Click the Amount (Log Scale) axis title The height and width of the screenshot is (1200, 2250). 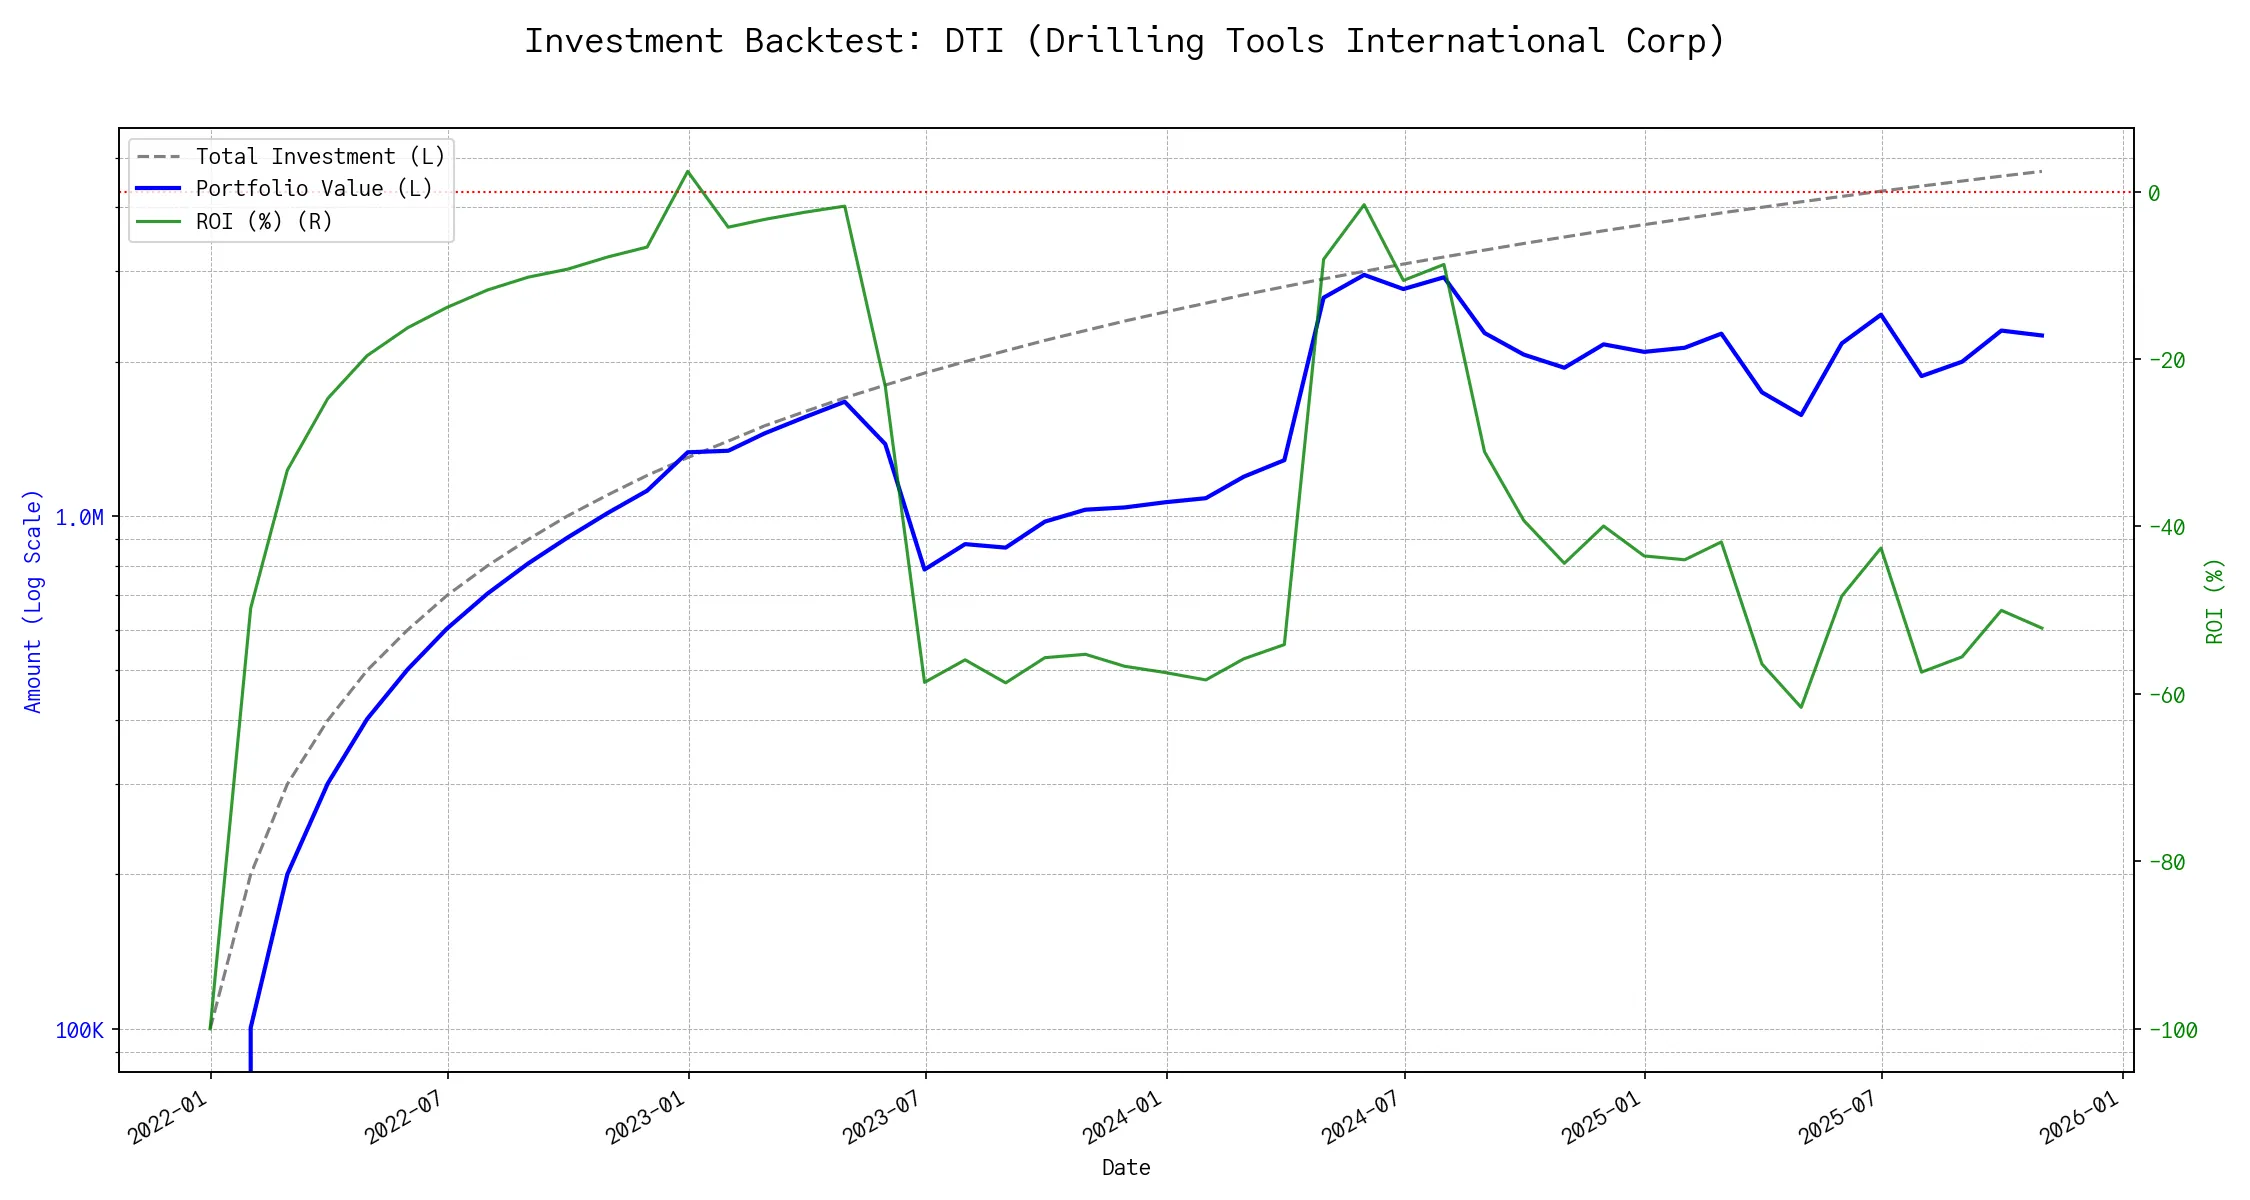pyautogui.click(x=33, y=600)
